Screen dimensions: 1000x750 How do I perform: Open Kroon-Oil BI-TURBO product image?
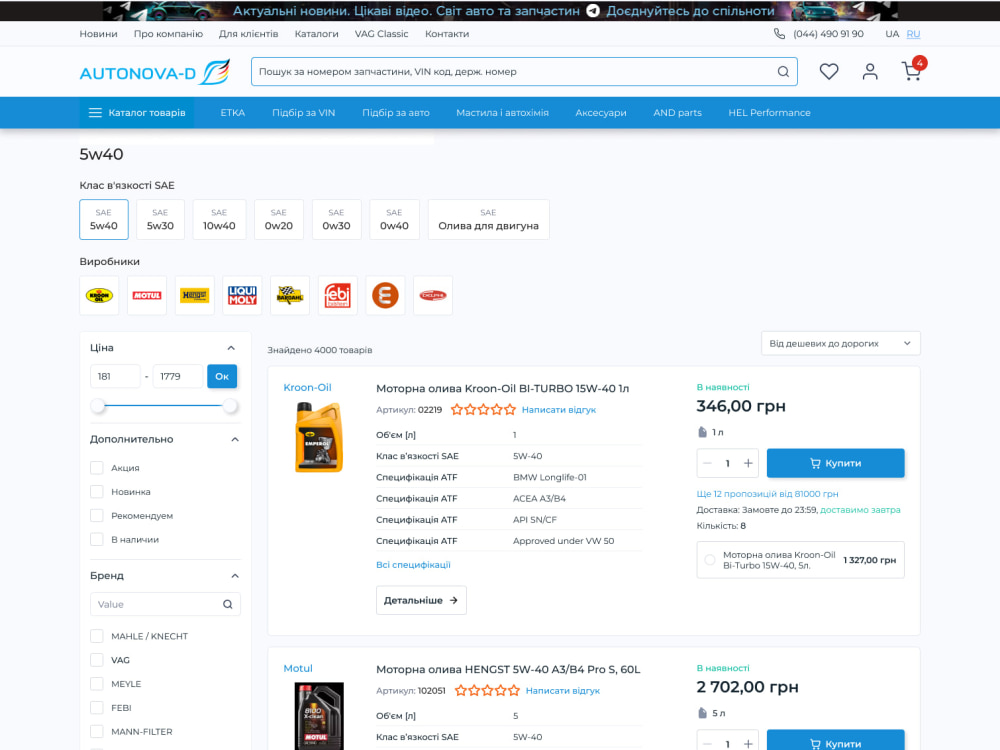click(x=318, y=438)
